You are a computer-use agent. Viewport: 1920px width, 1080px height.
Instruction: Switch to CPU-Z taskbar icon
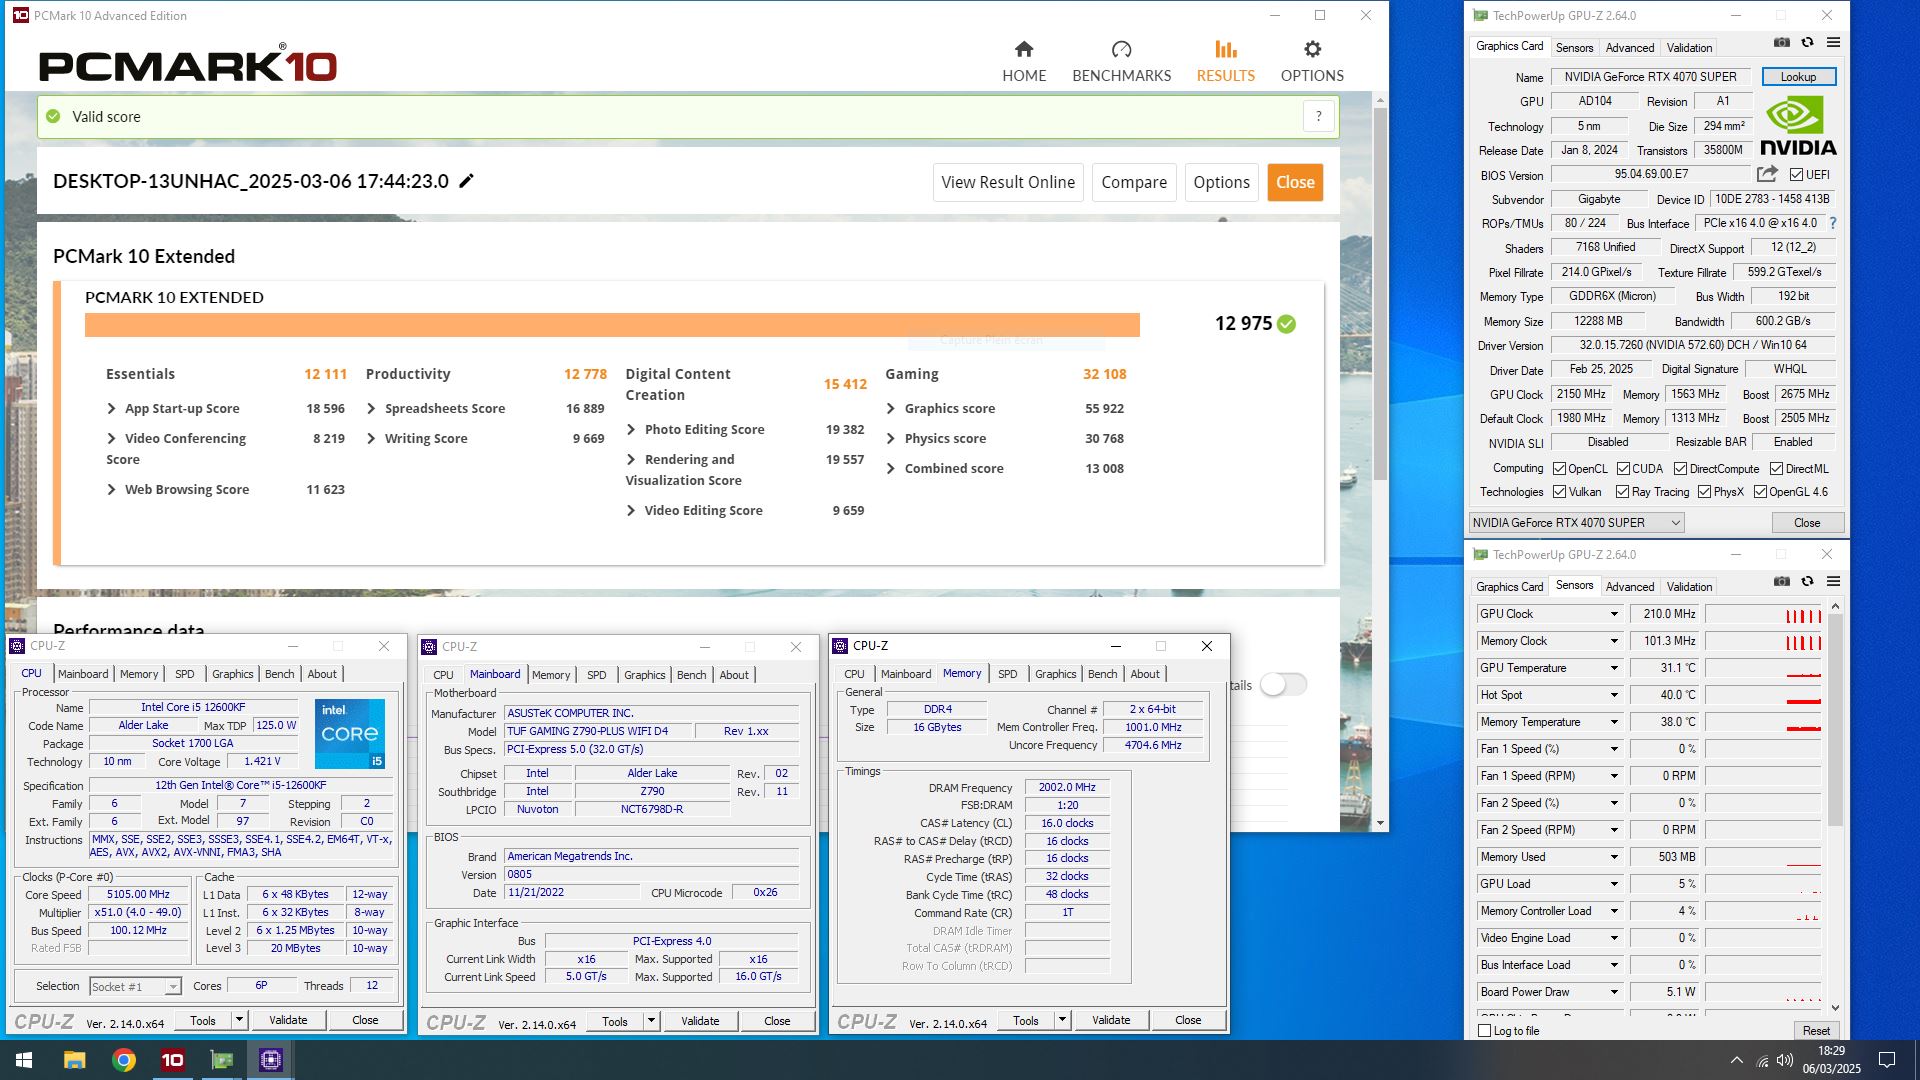271,1060
